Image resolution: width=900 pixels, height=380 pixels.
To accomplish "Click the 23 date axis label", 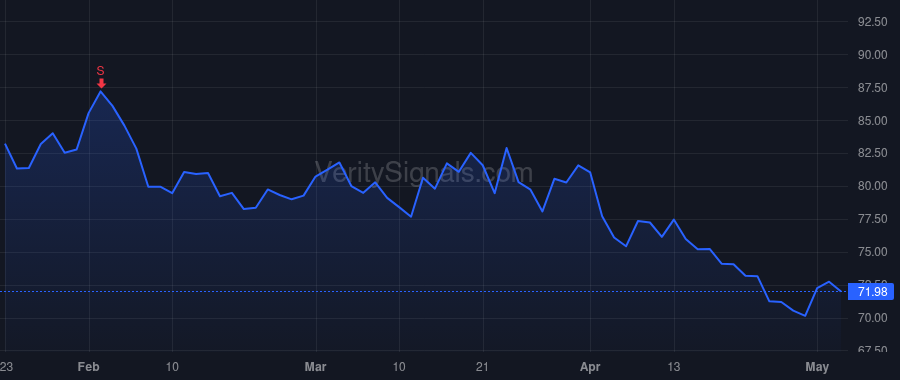I will point(6,366).
